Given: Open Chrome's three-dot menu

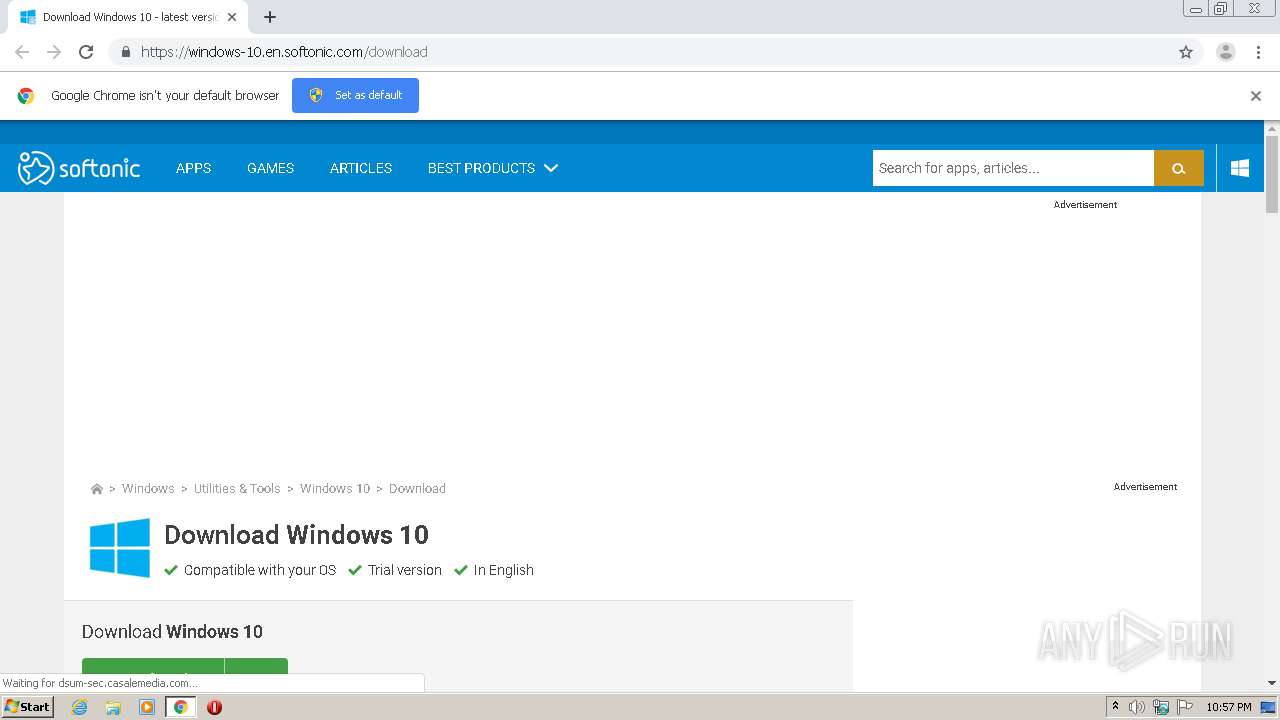Looking at the screenshot, I should tap(1258, 52).
